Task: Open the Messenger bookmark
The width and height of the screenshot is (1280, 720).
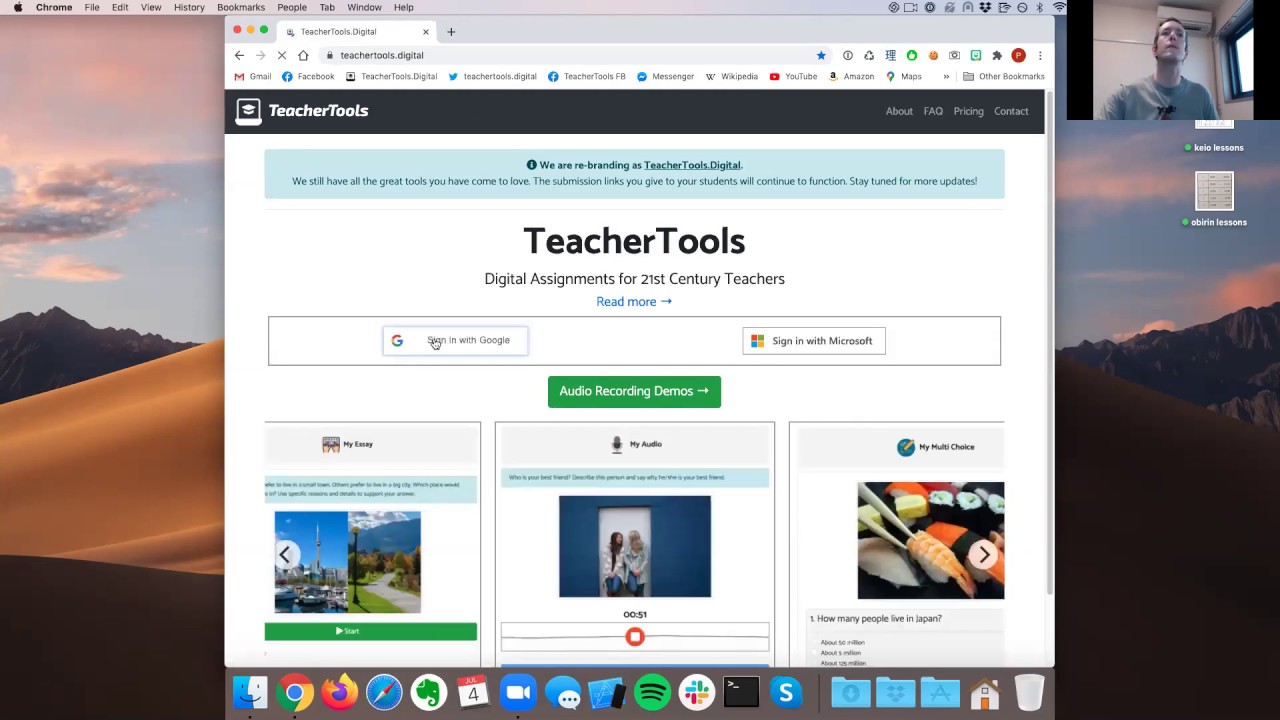Action: click(x=665, y=76)
